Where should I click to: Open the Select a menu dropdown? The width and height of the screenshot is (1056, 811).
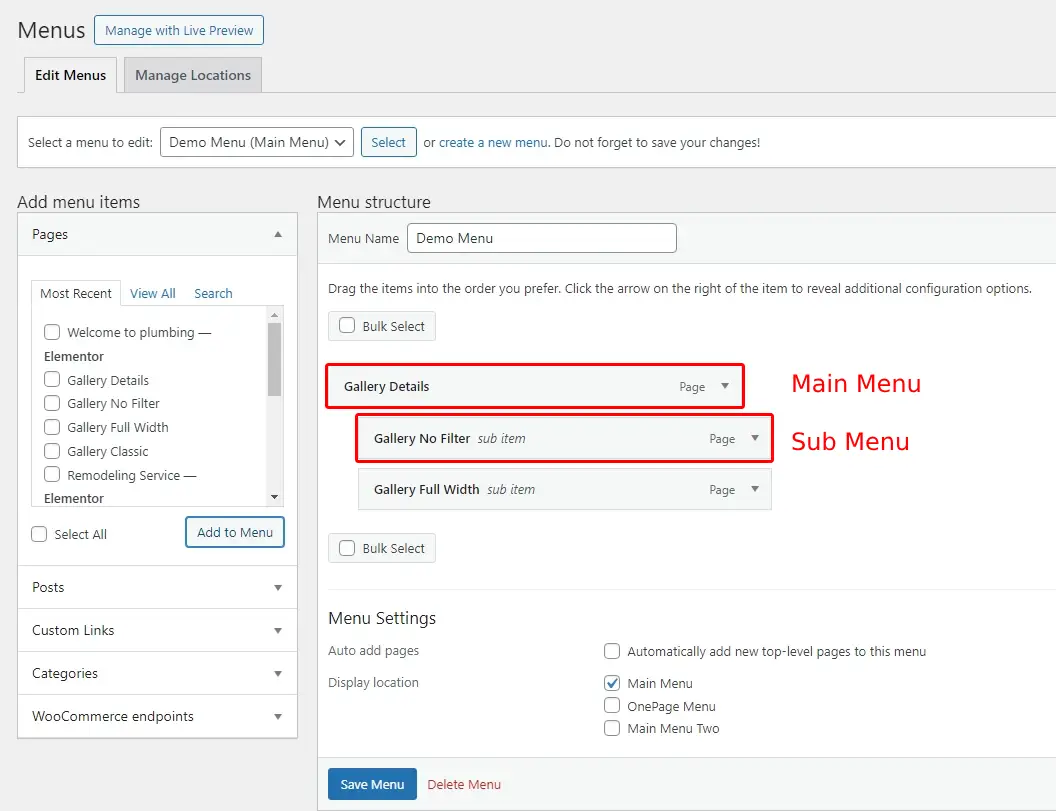pyautogui.click(x=257, y=142)
